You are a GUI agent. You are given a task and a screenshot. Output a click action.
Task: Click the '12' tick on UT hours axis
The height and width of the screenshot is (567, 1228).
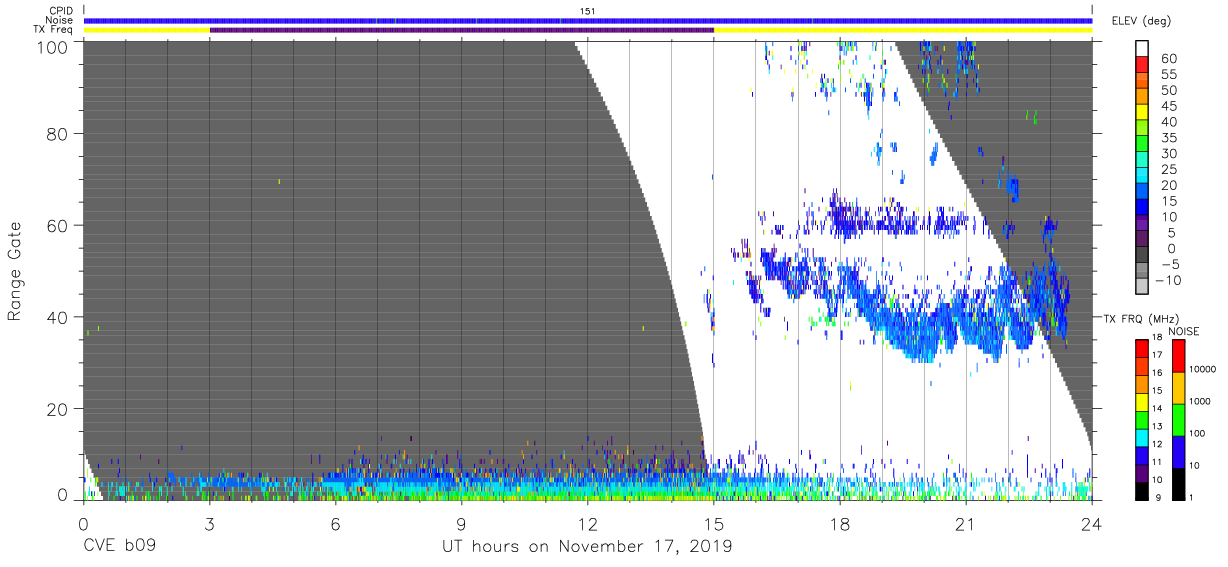[588, 523]
